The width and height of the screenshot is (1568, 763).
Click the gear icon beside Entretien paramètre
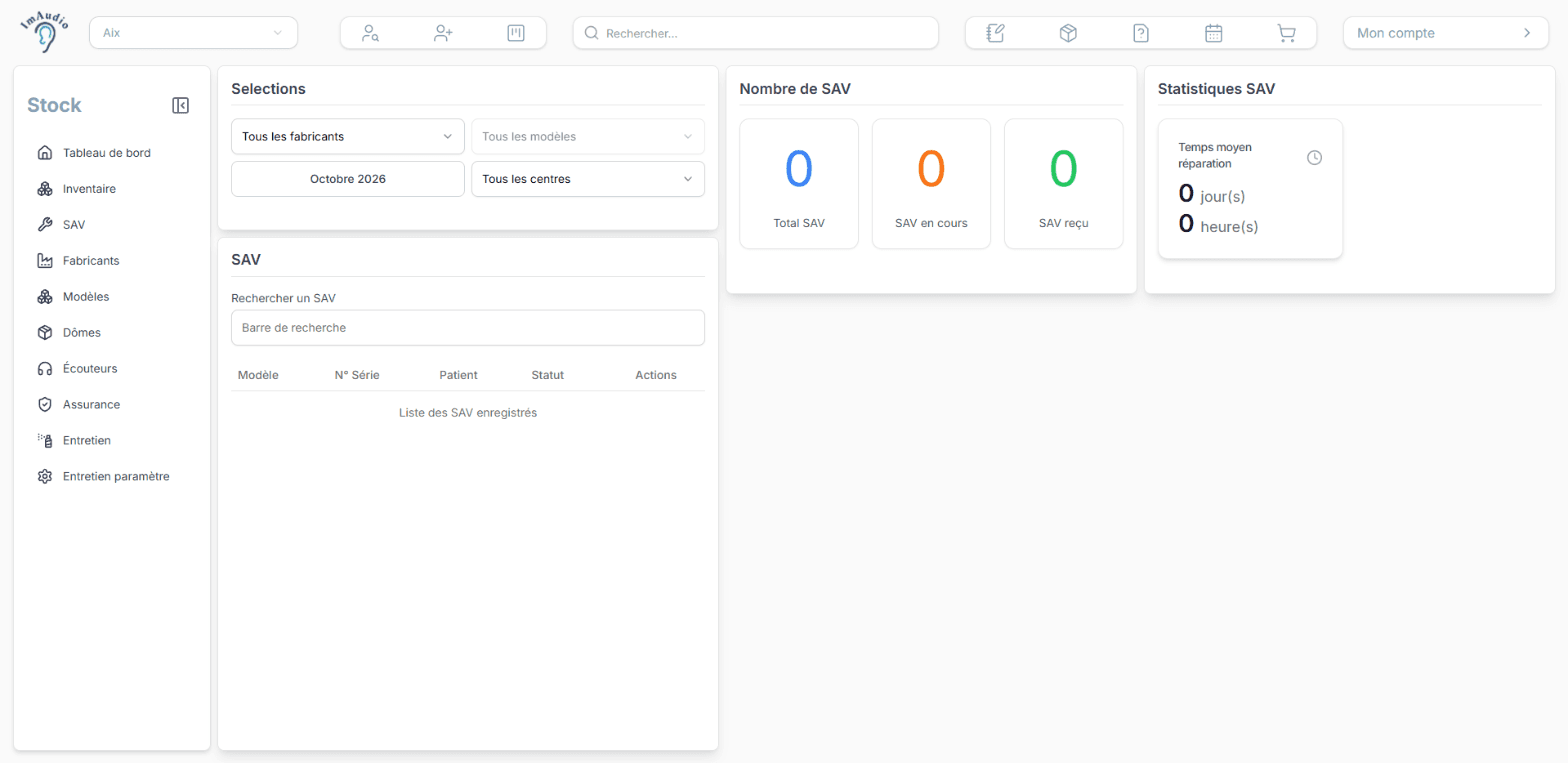44,477
